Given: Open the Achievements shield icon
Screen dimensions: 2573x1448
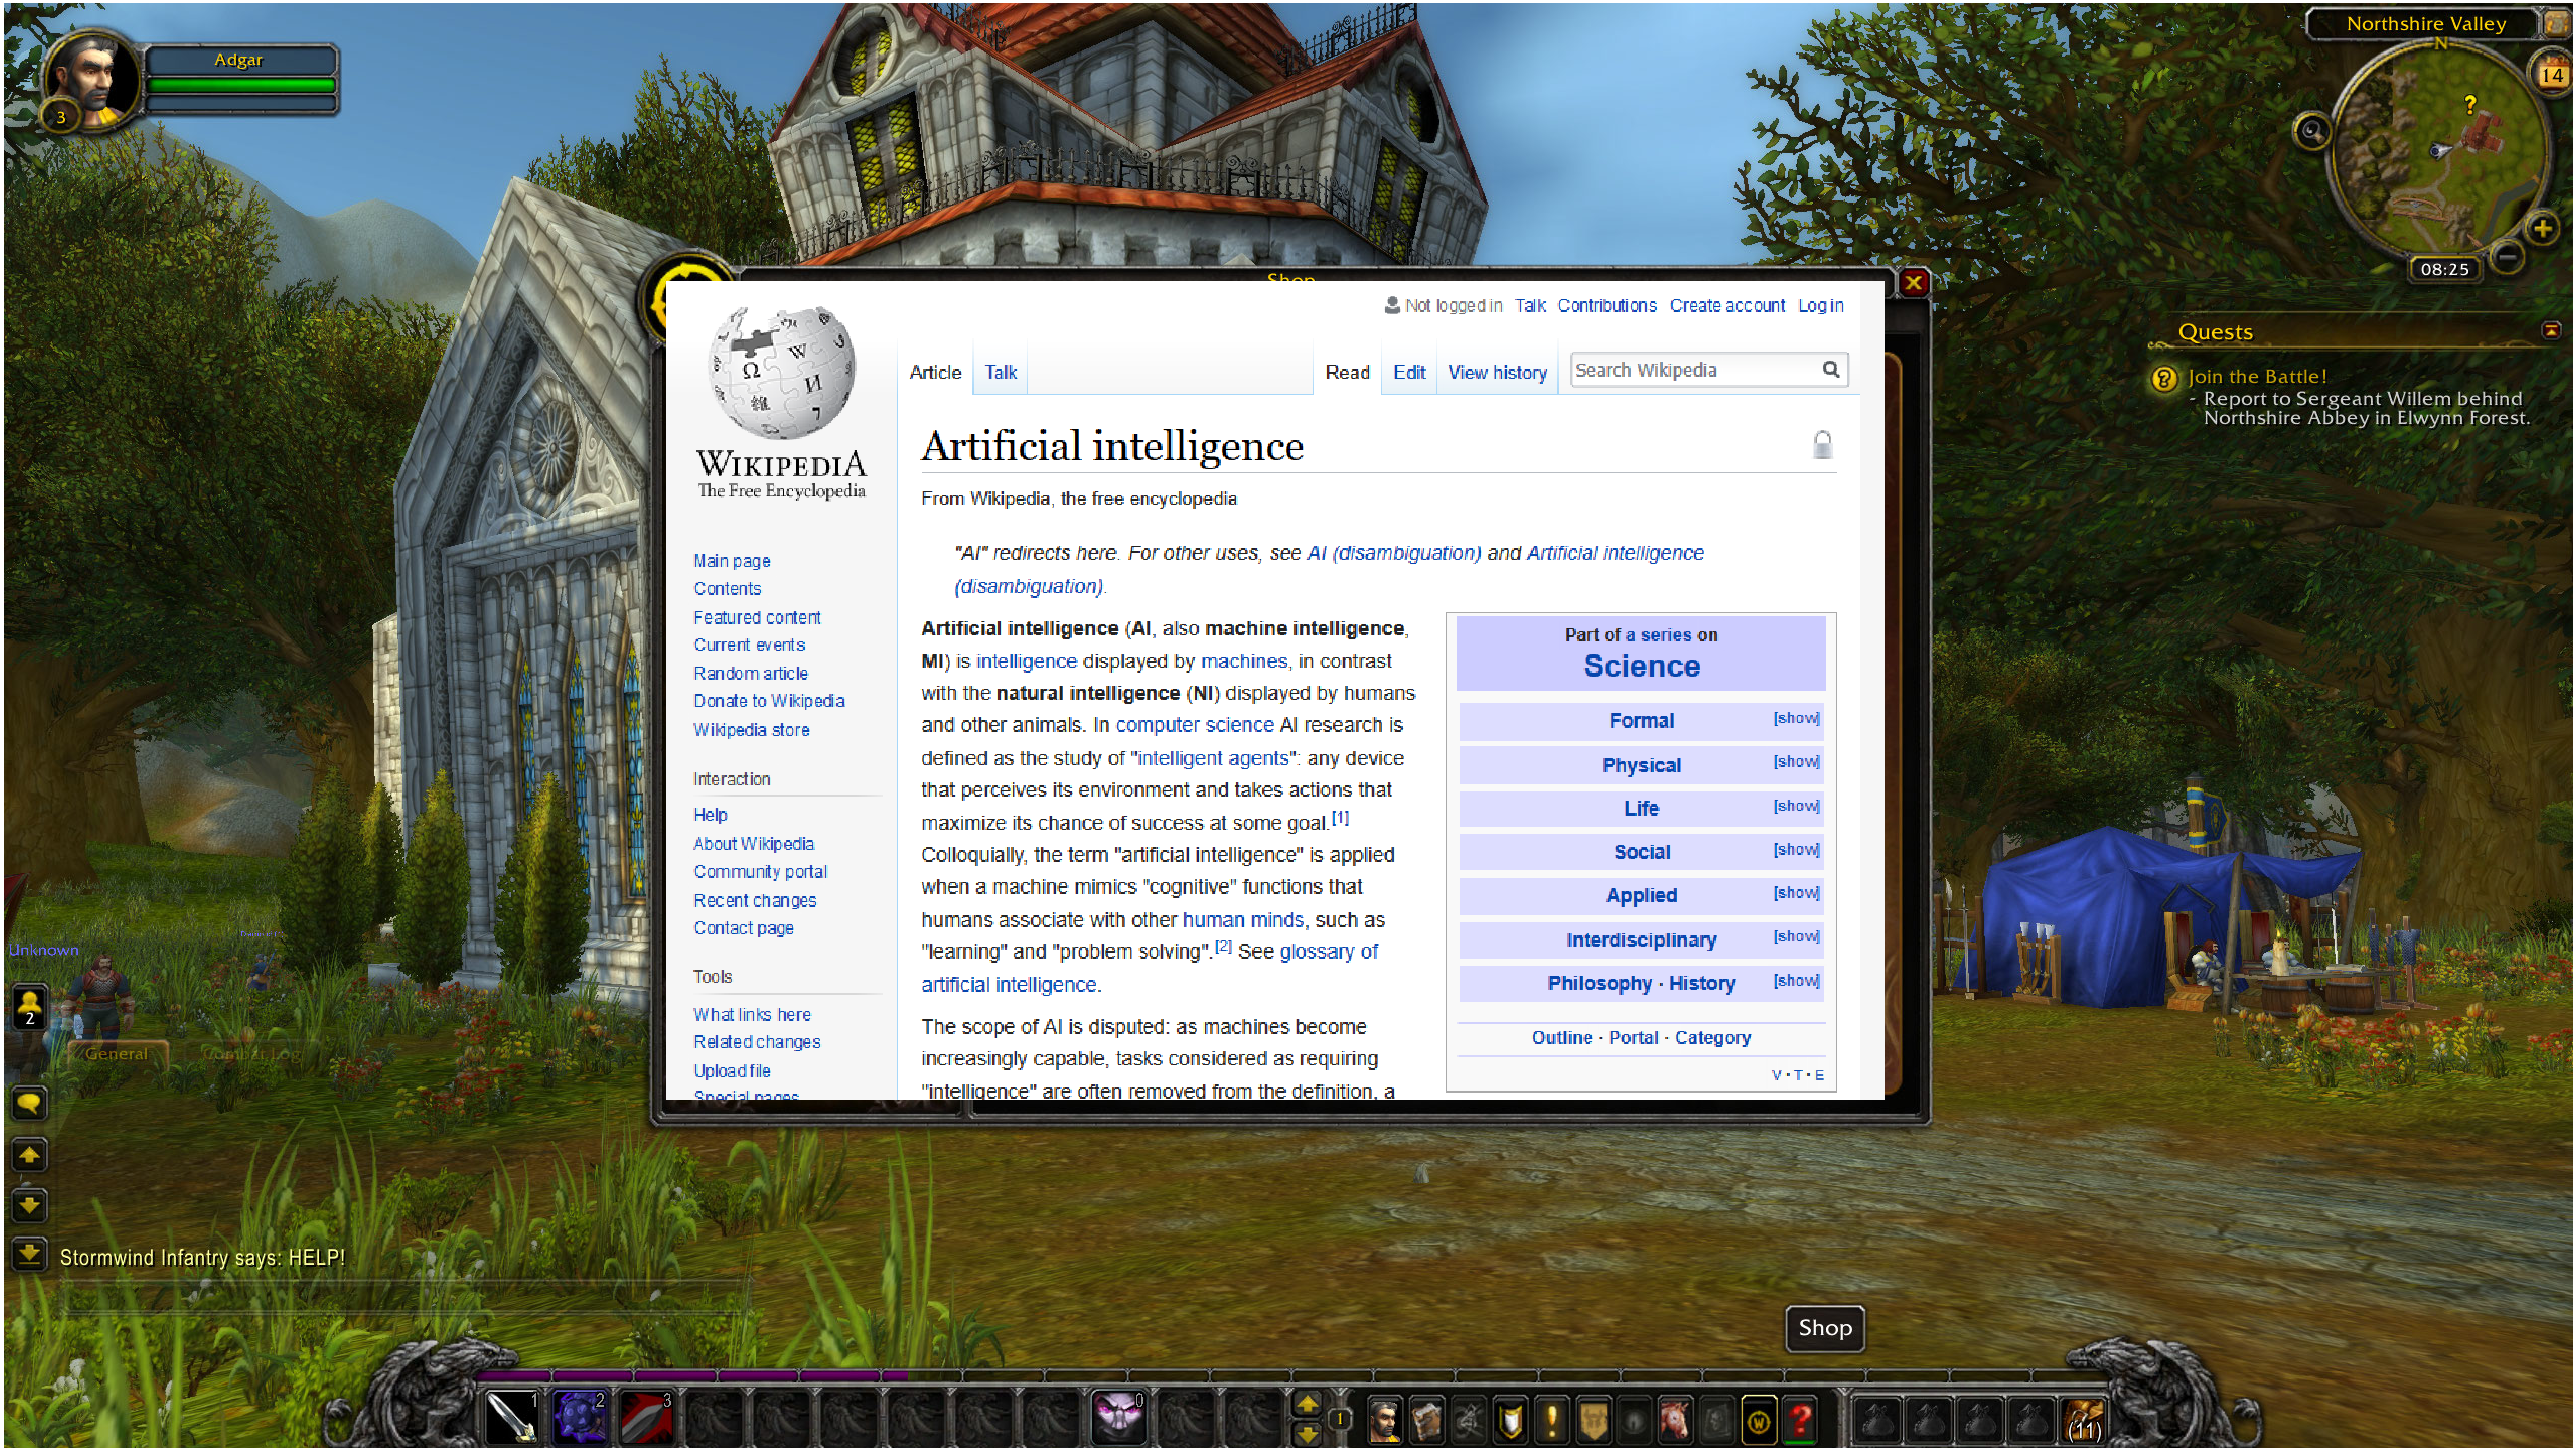Looking at the screenshot, I should pos(1511,1420).
